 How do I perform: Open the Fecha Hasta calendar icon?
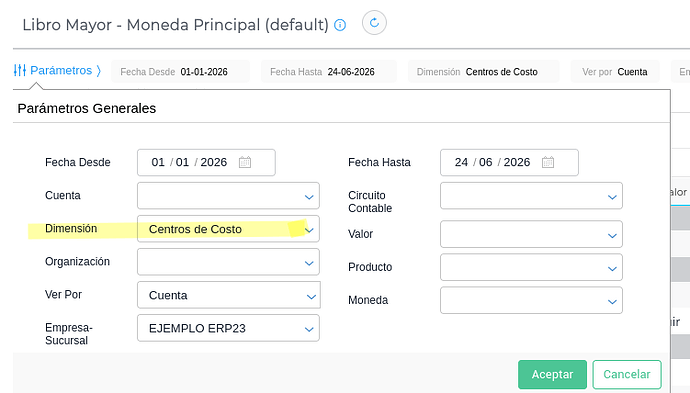point(548,162)
